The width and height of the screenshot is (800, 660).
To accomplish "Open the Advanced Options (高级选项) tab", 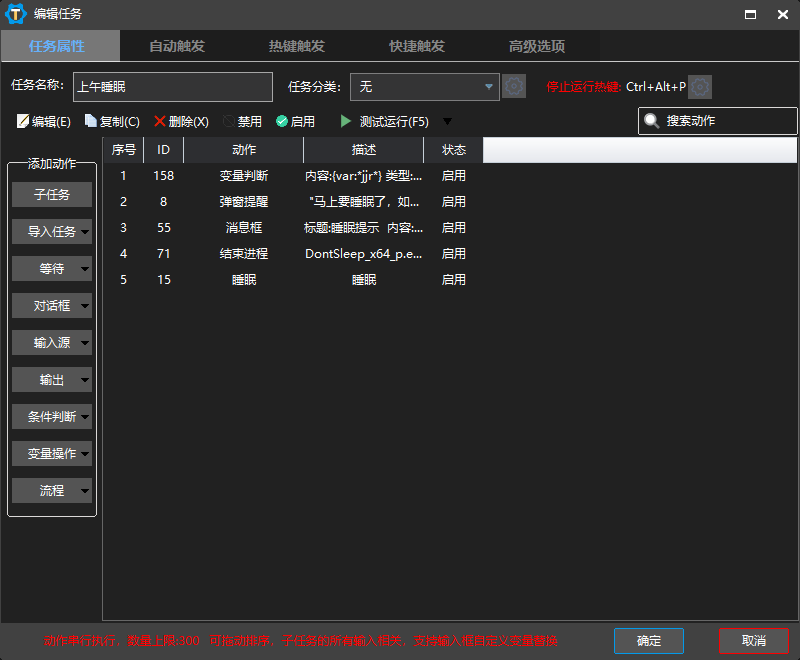I will coord(537,46).
